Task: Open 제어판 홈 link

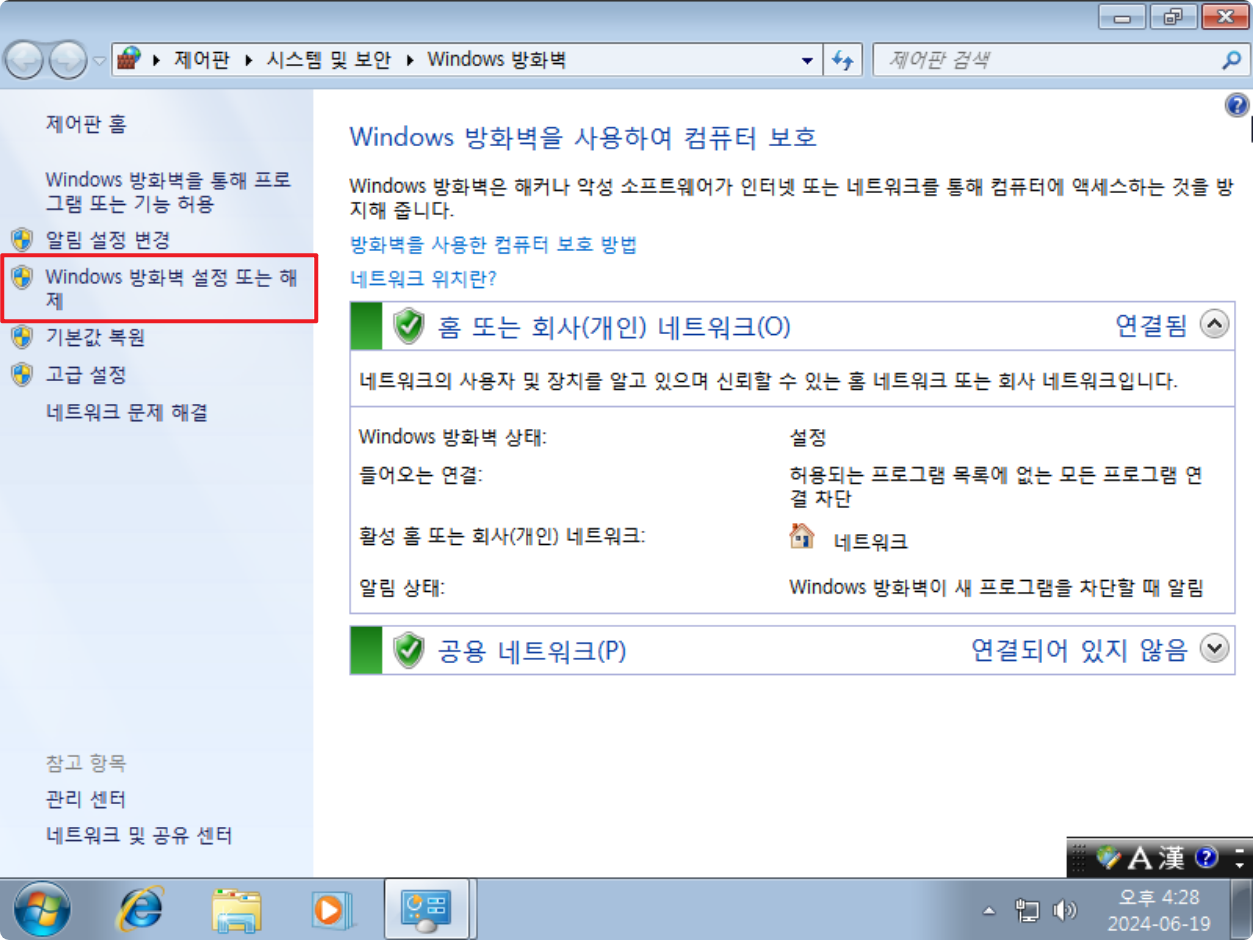Action: click(x=86, y=124)
